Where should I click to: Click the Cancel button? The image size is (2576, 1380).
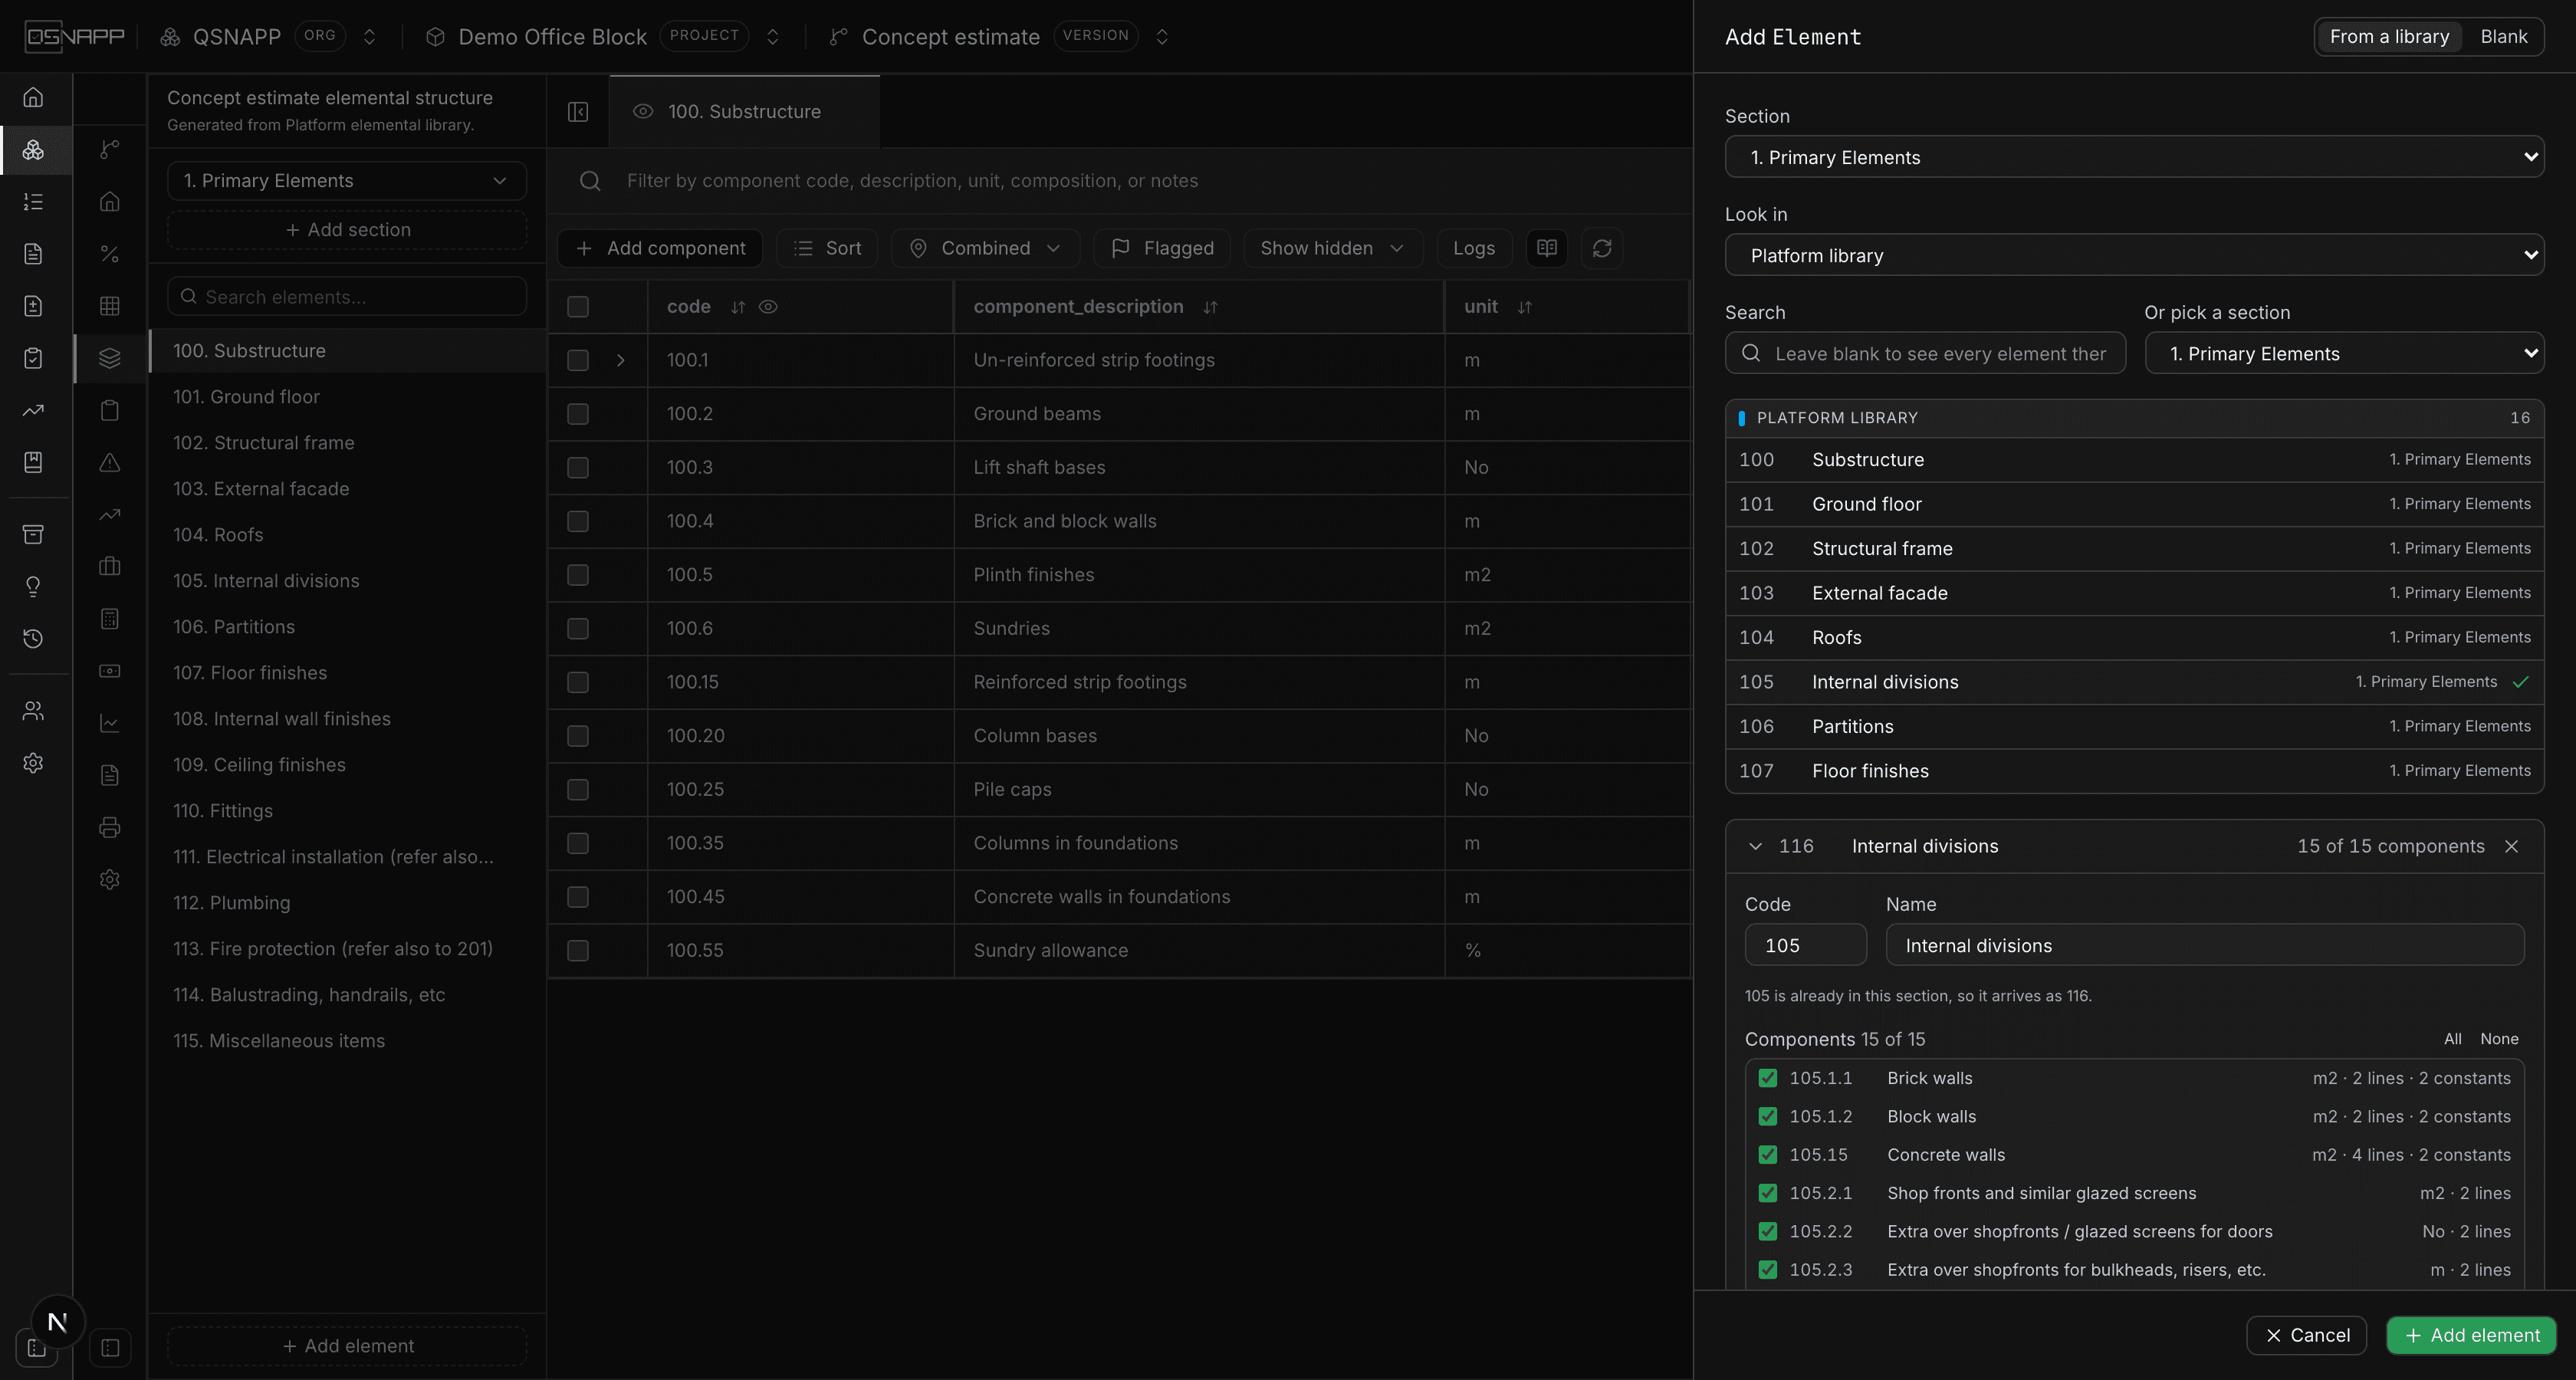(2306, 1335)
